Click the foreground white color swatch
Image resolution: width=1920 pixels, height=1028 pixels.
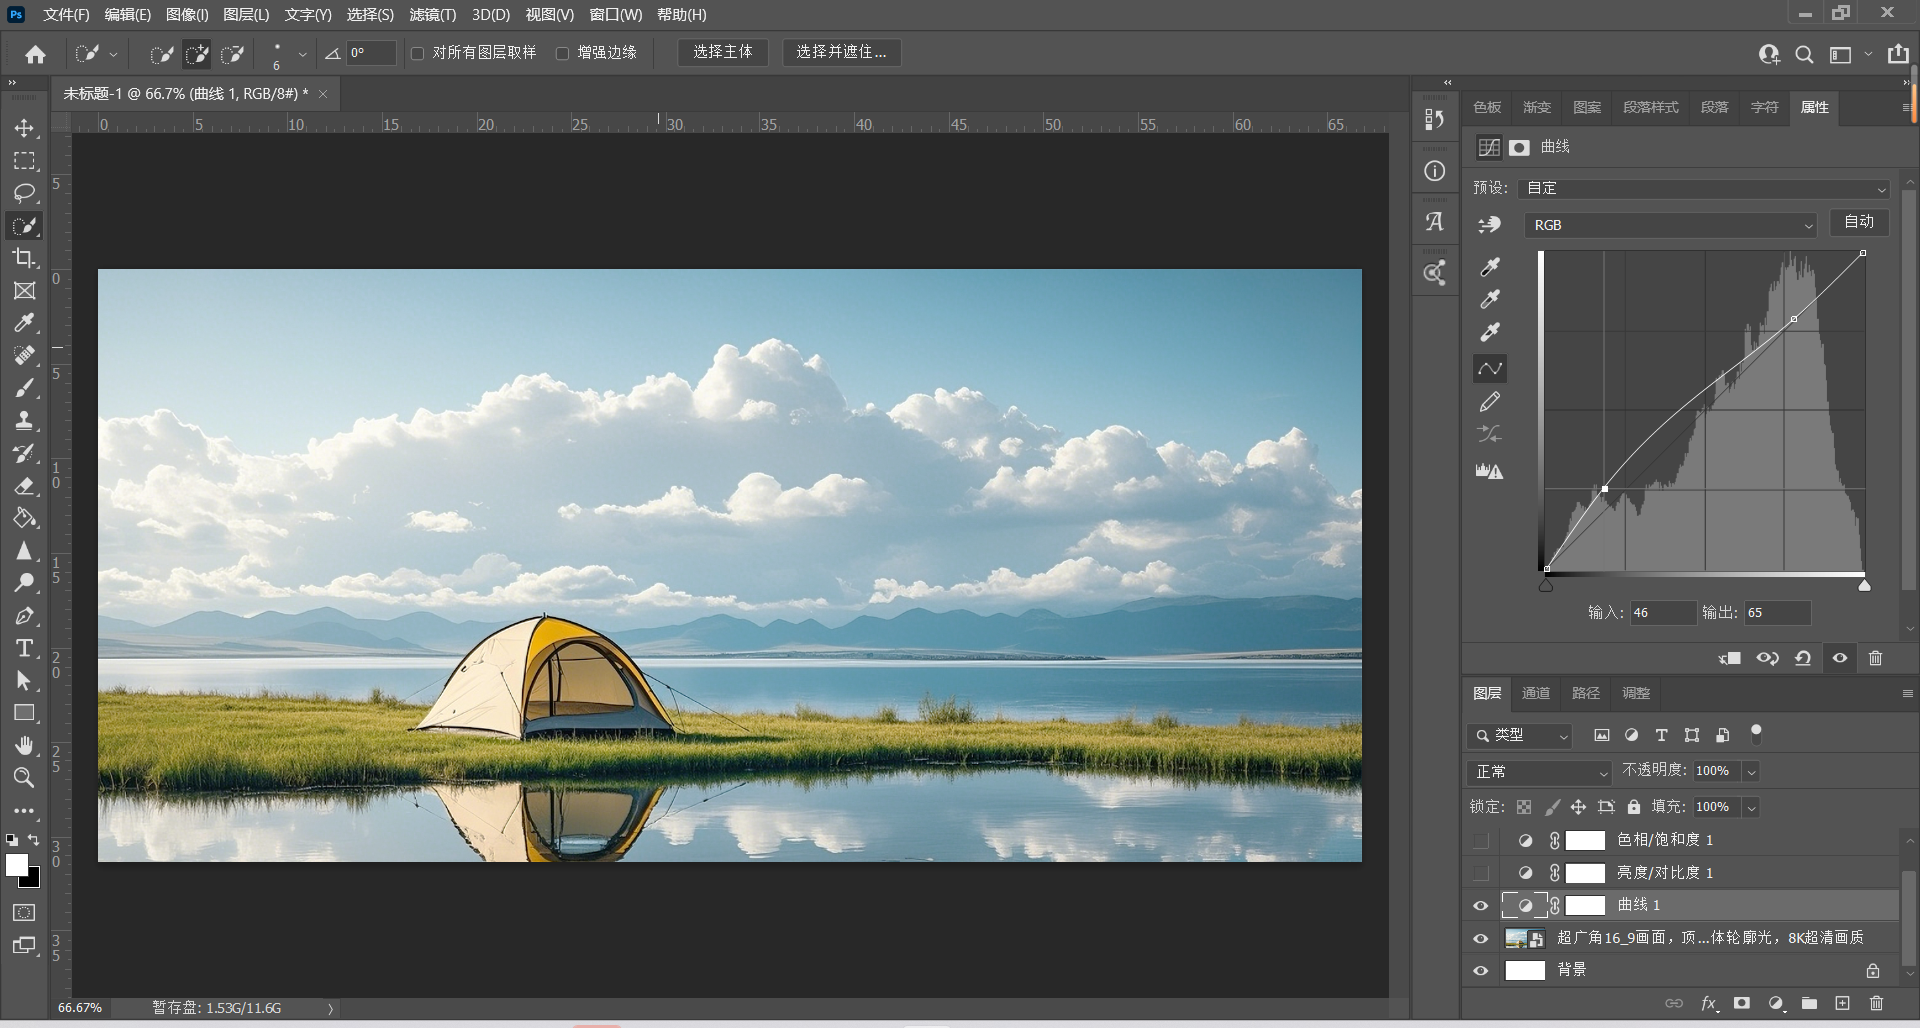[x=16, y=866]
